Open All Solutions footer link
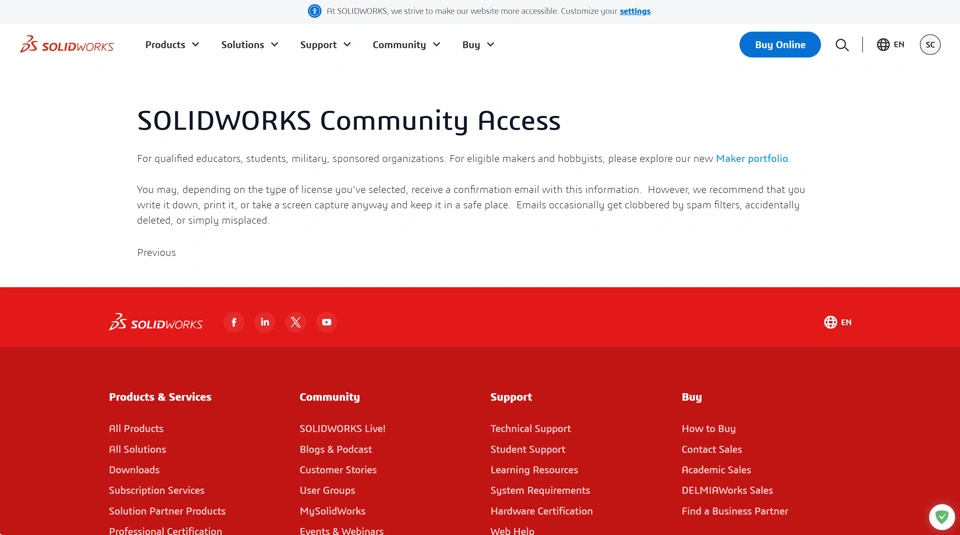 point(137,449)
